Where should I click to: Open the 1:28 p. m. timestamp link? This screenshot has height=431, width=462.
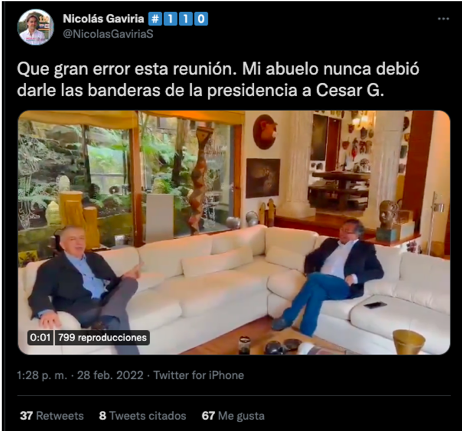pos(42,375)
